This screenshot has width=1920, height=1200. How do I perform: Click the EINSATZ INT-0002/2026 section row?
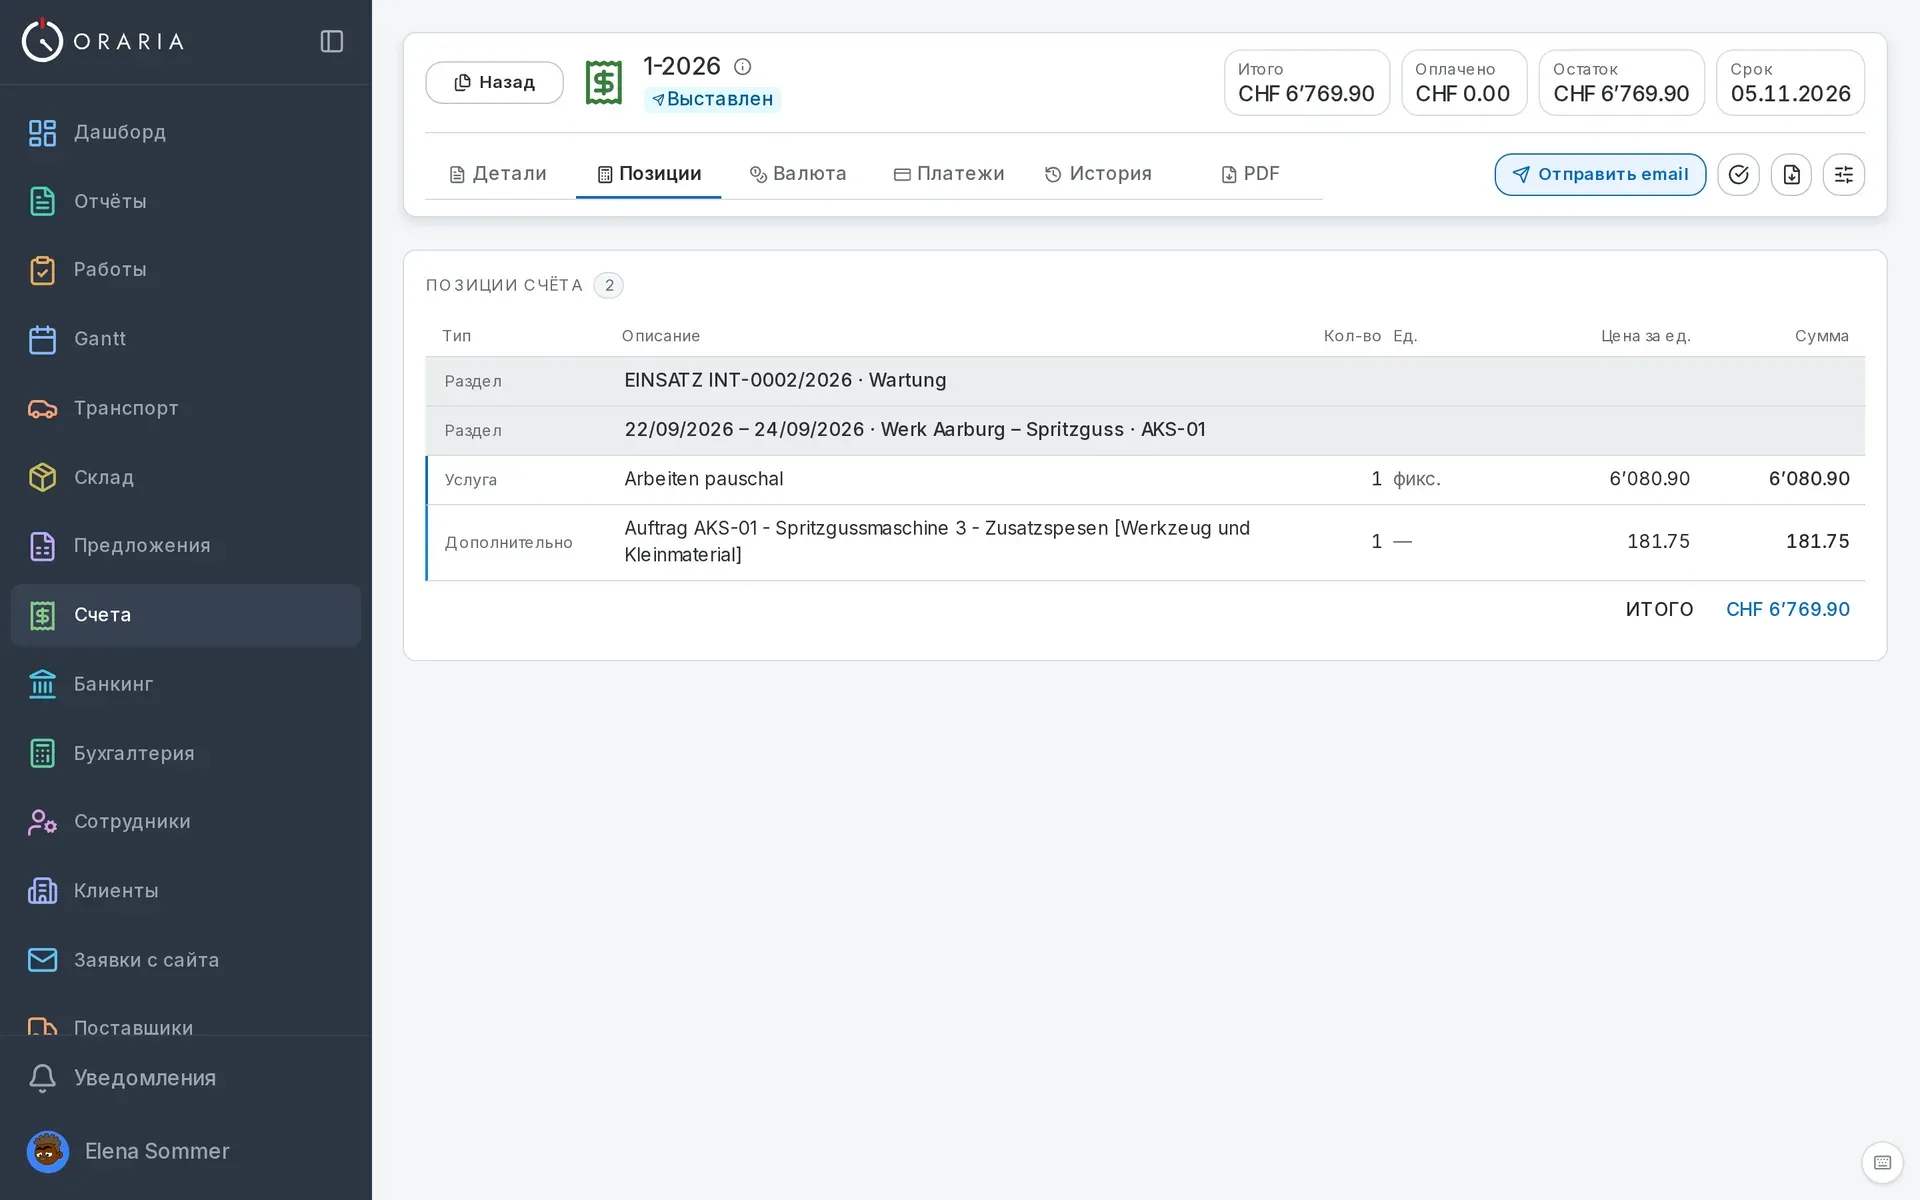(x=1145, y=381)
